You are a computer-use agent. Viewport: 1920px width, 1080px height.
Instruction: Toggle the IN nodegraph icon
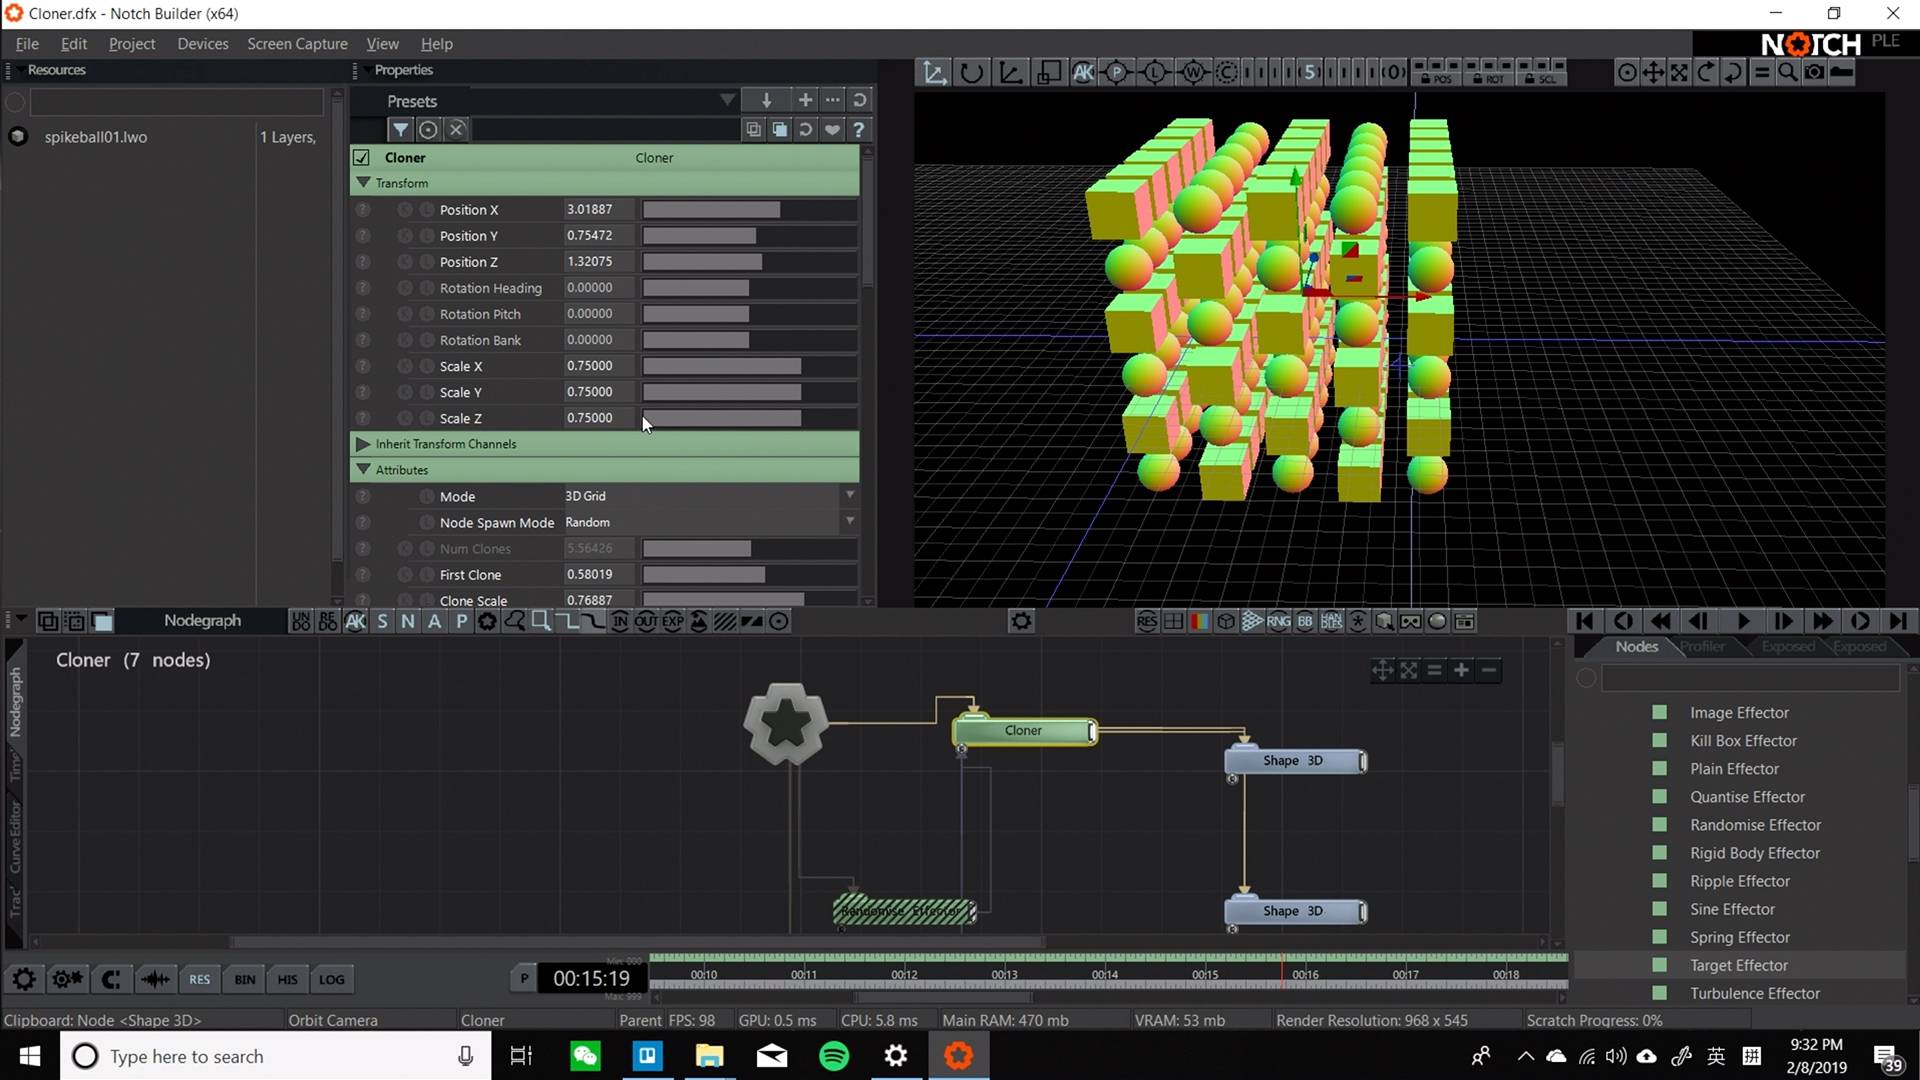coord(620,621)
